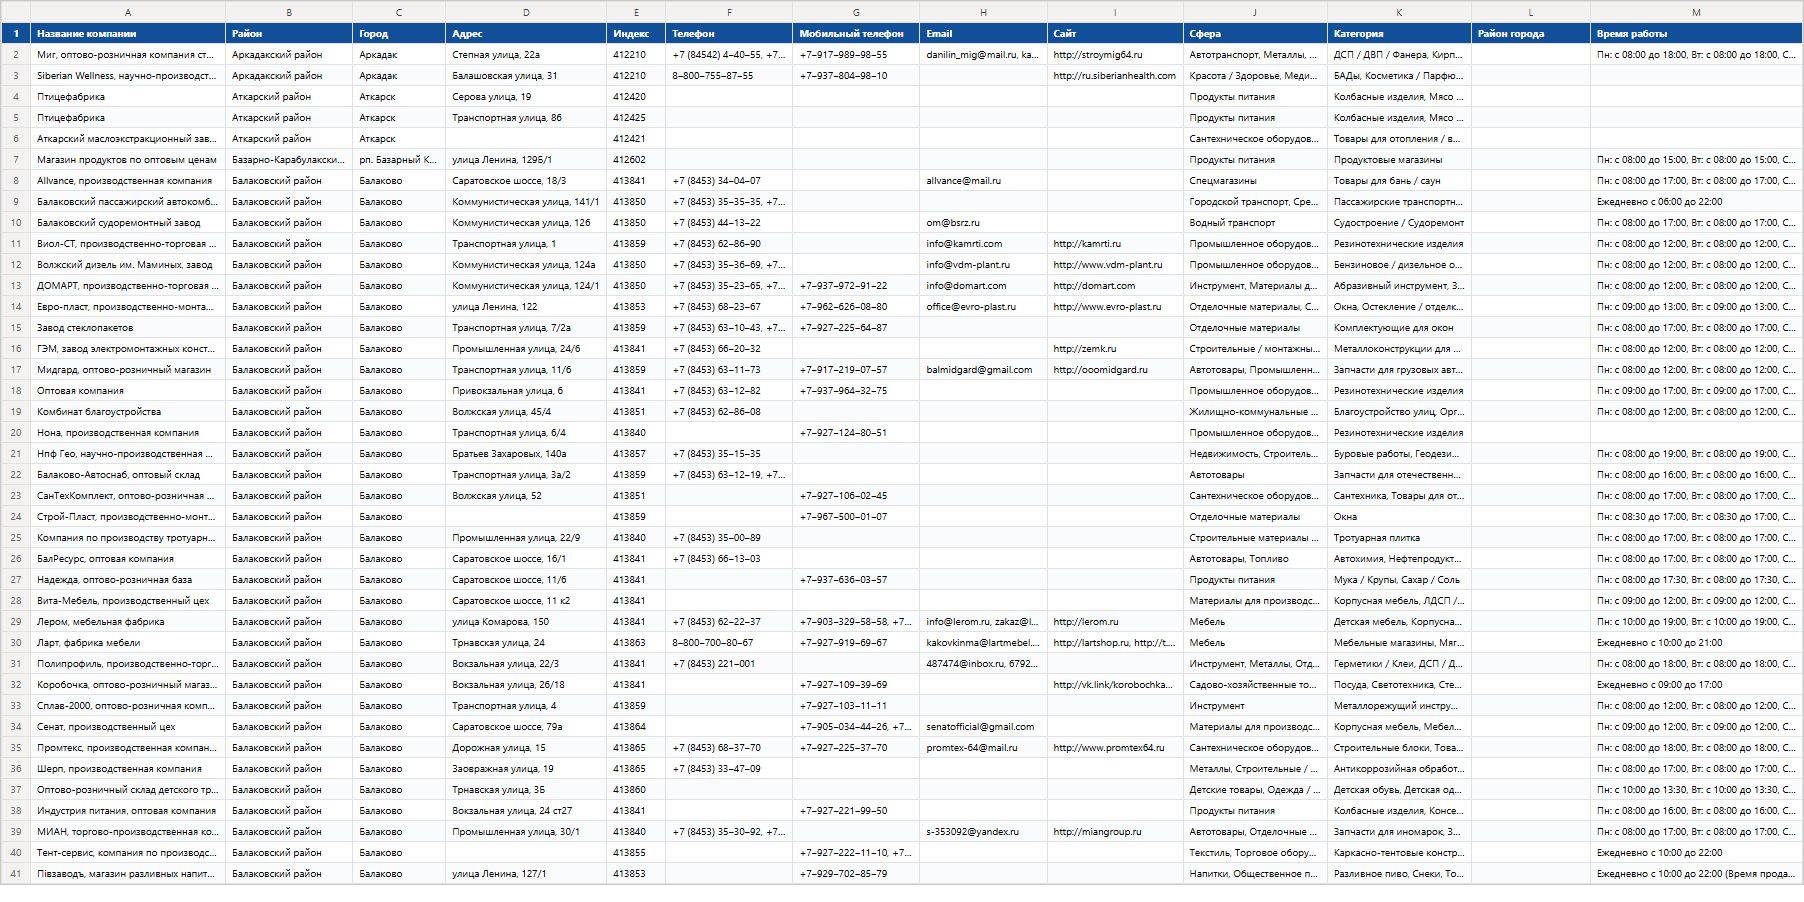Select postal index "412602"
The height and width of the screenshot is (902, 1804).
[x=636, y=159]
